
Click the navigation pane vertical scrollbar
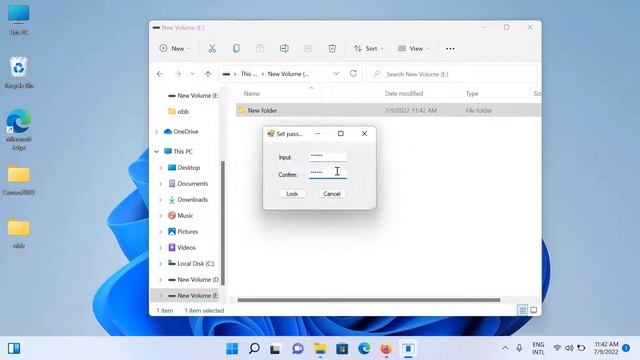[223, 223]
